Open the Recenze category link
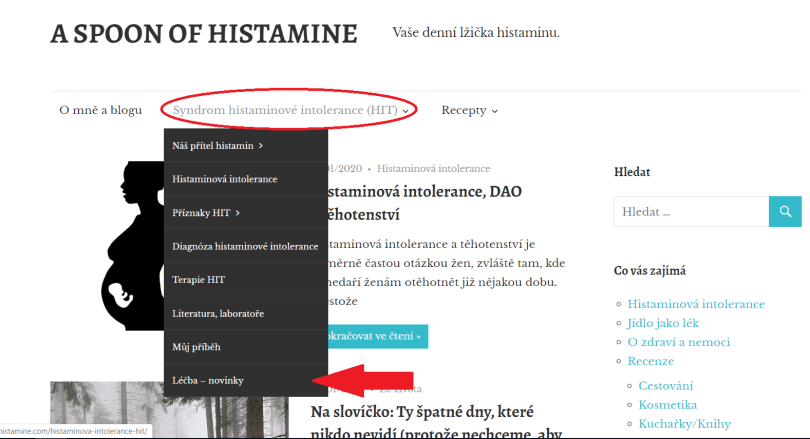Screen dimensions: 810x439 [x=650, y=361]
